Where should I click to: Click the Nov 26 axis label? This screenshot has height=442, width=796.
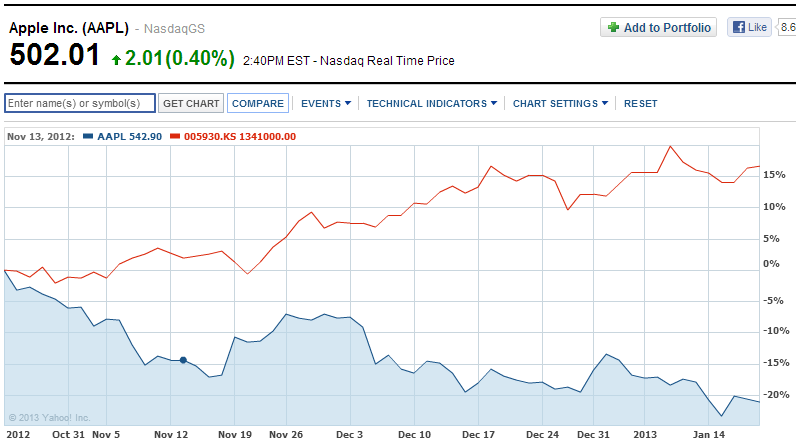tap(286, 435)
